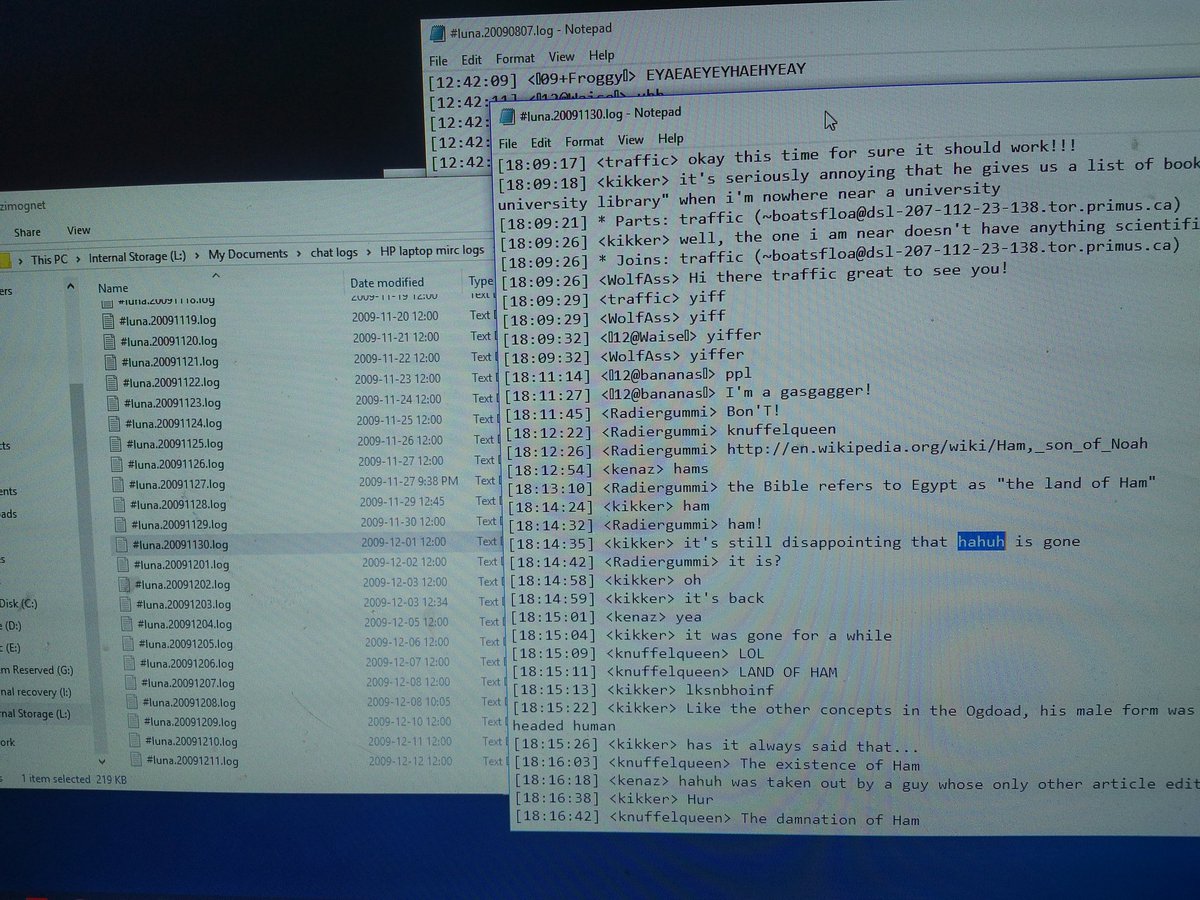The image size is (1200, 900).
Task: Select the file name #luna.20091205.log
Action: (x=185, y=644)
